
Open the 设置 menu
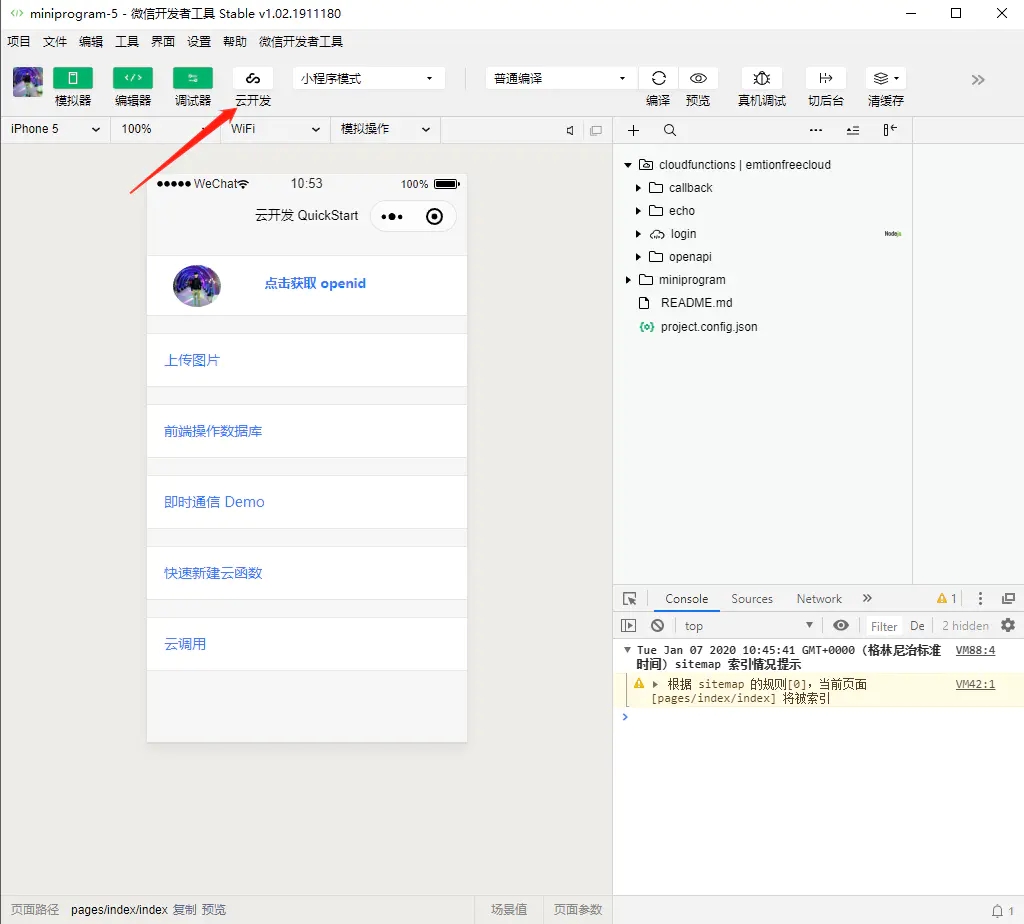point(199,42)
